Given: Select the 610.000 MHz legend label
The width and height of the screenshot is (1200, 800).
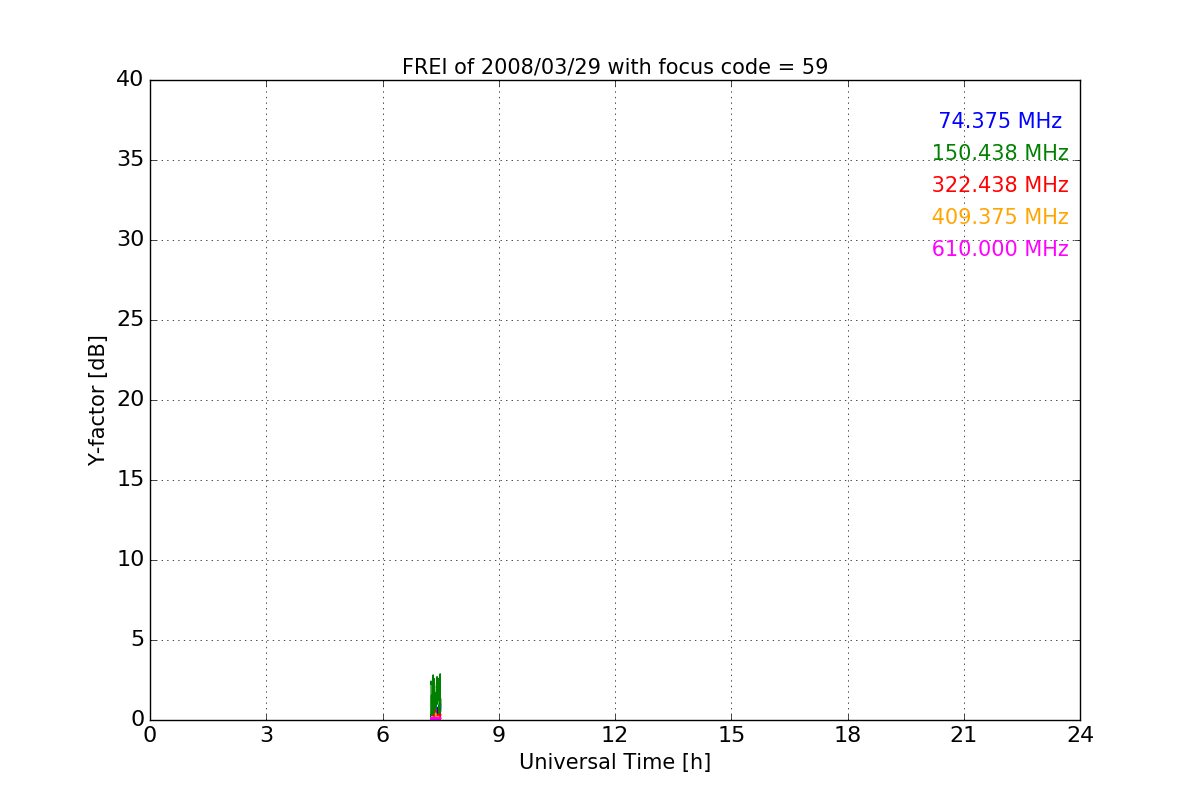Looking at the screenshot, I should pyautogui.click(x=1000, y=249).
